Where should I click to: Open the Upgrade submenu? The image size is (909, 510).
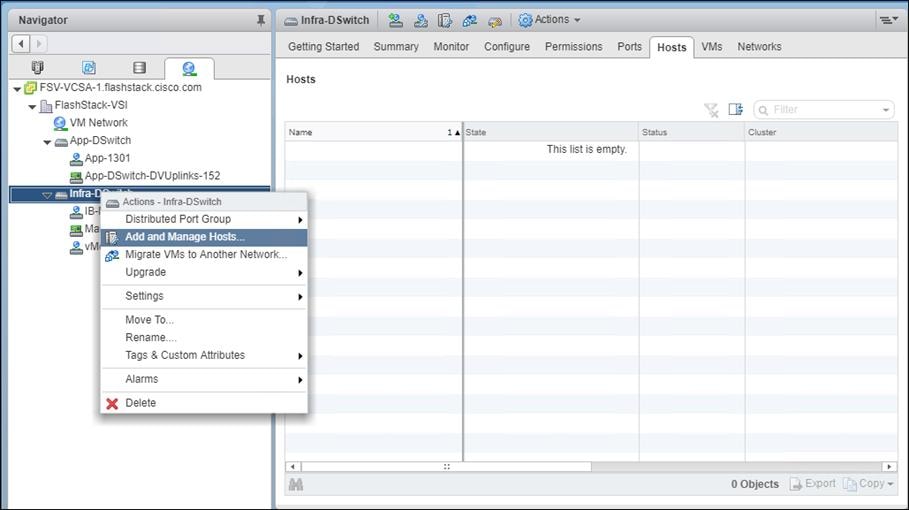pos(203,272)
